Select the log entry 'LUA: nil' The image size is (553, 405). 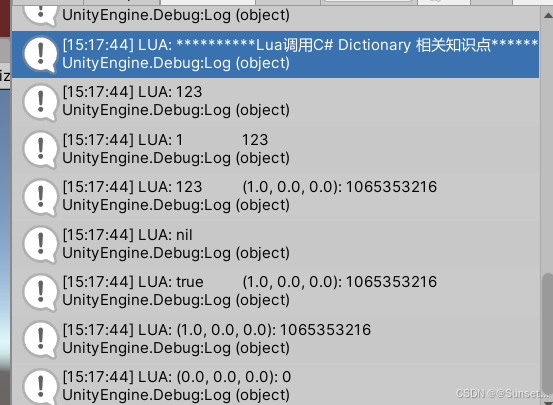point(275,244)
